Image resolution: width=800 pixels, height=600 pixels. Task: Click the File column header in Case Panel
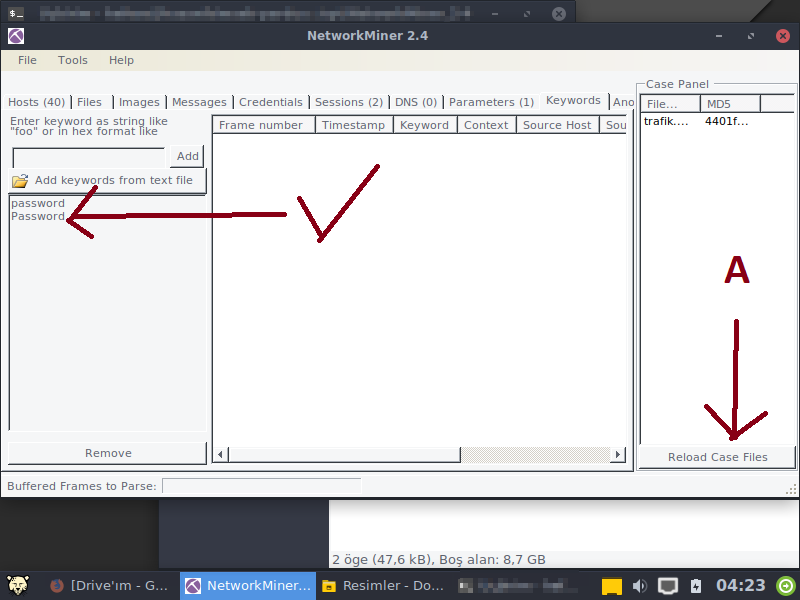(670, 104)
